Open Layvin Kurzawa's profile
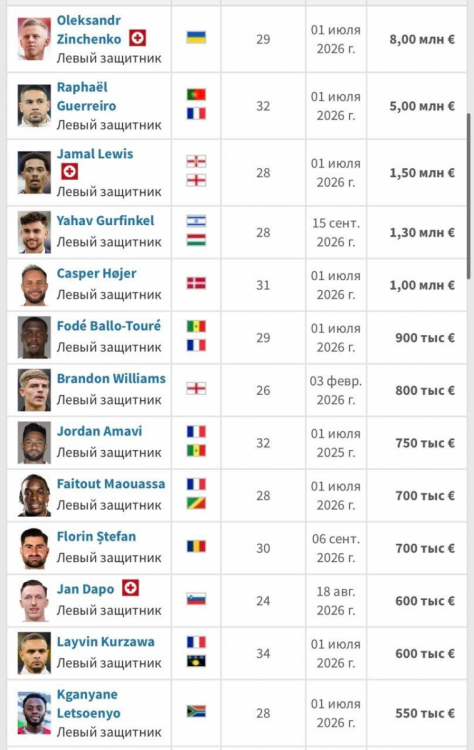This screenshot has width=474, height=750. [106, 641]
